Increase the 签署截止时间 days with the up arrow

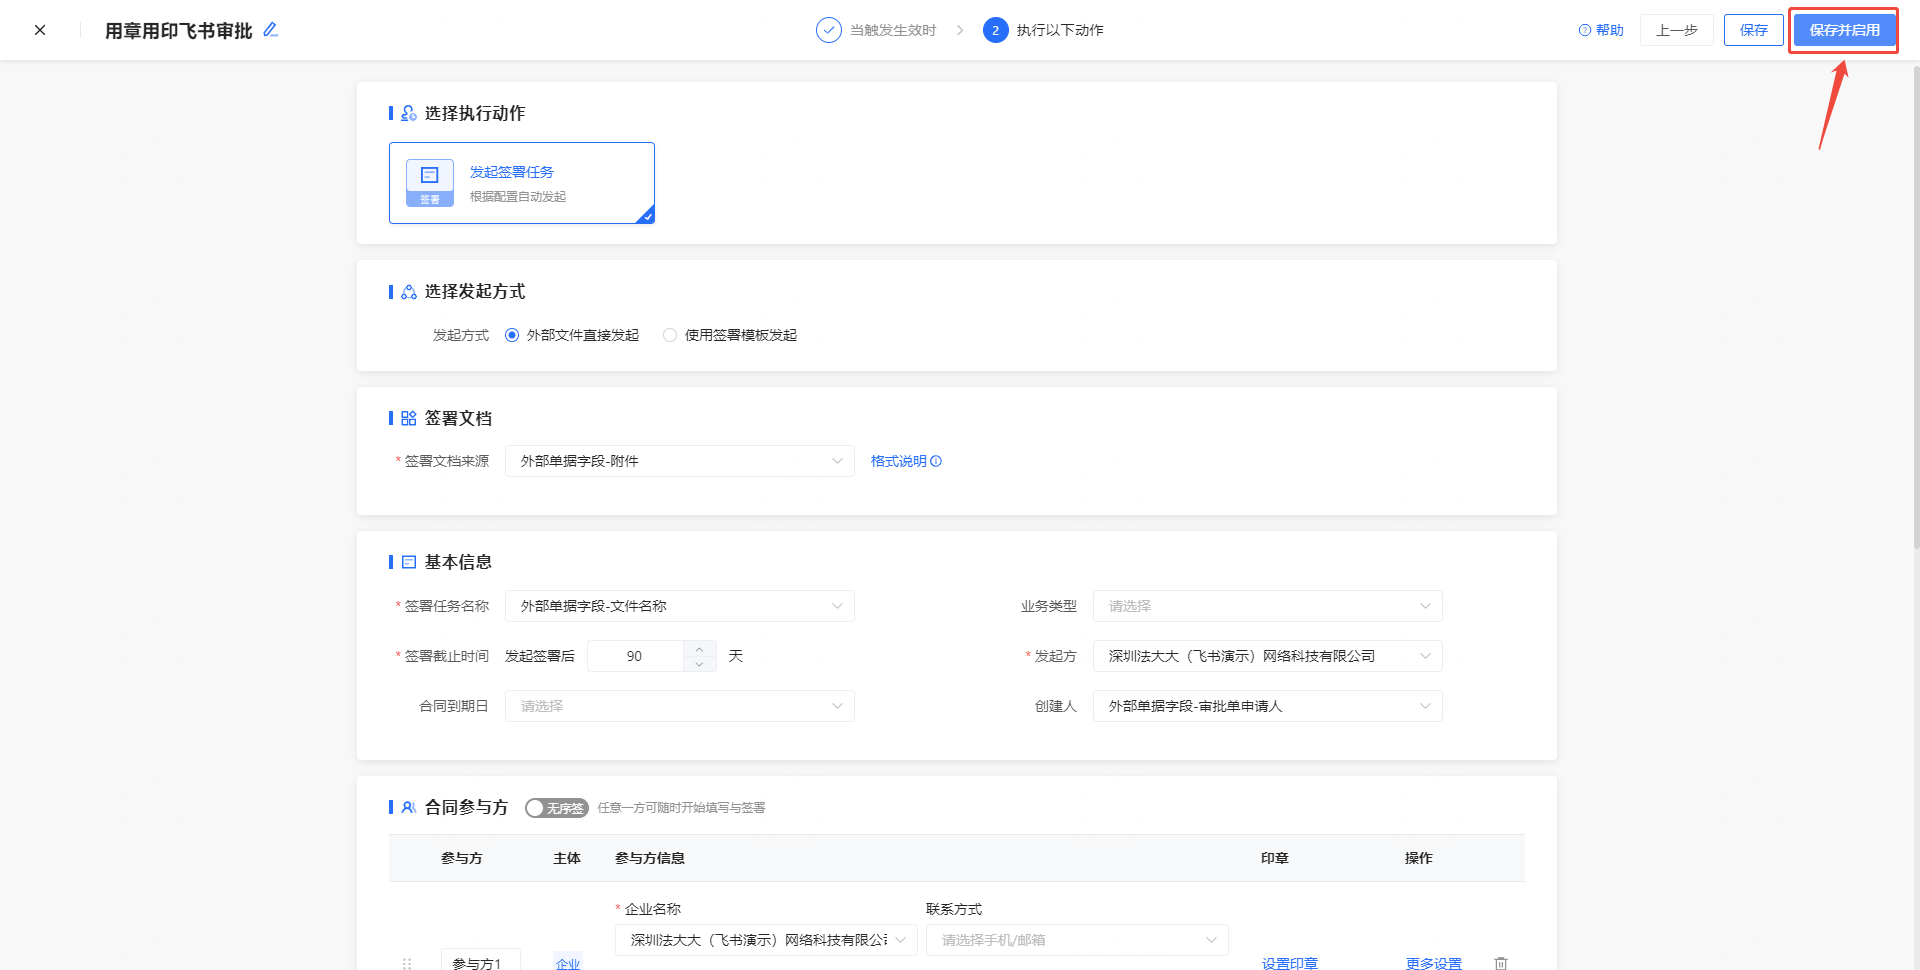click(x=700, y=649)
